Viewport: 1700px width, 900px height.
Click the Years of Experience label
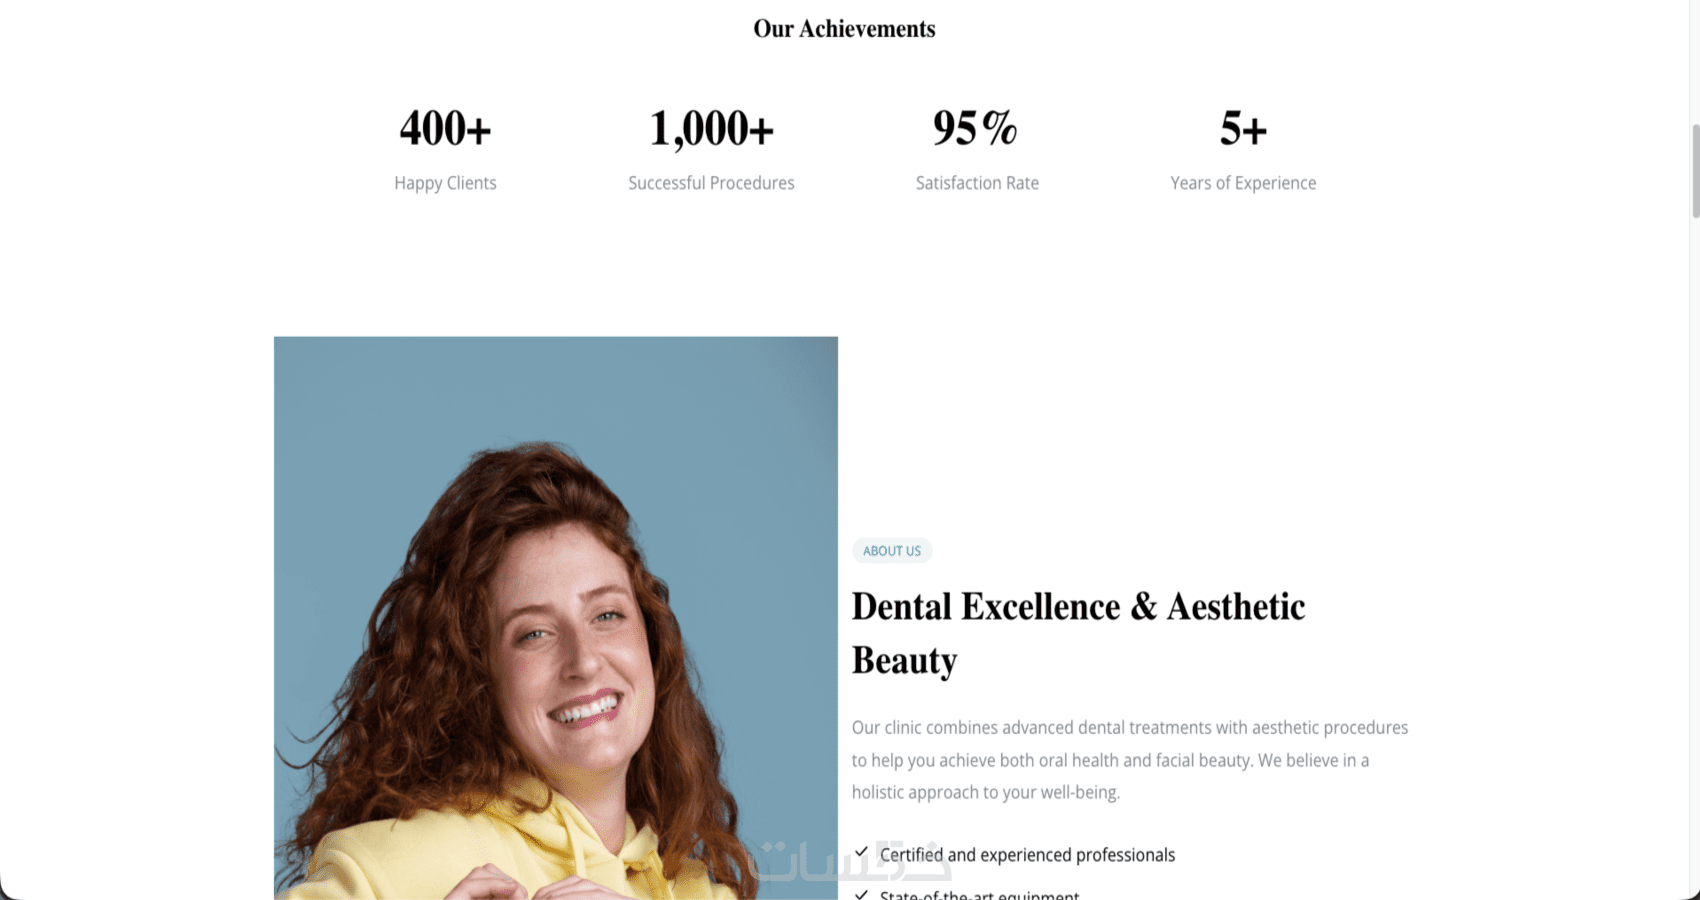(1243, 183)
